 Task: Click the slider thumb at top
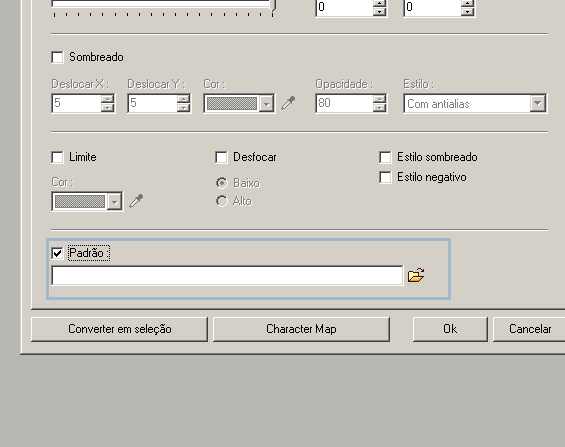[273, 6]
